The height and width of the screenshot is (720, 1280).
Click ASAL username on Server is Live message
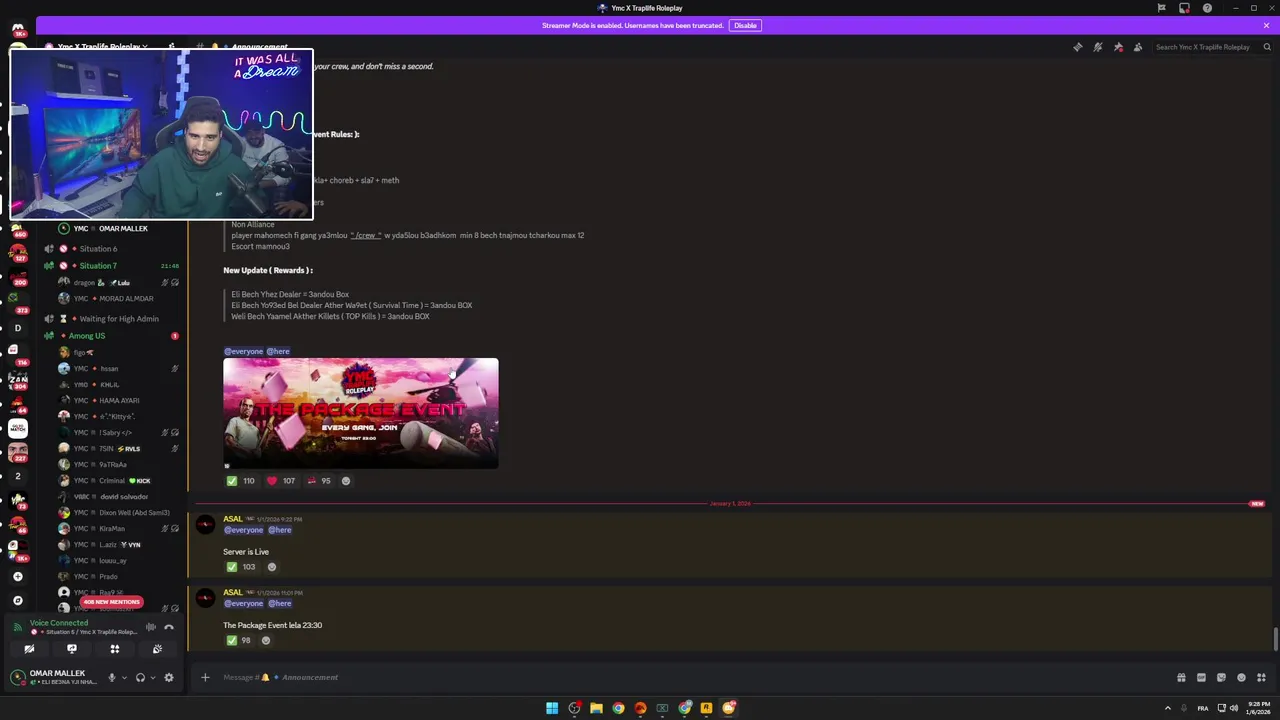click(x=232, y=519)
